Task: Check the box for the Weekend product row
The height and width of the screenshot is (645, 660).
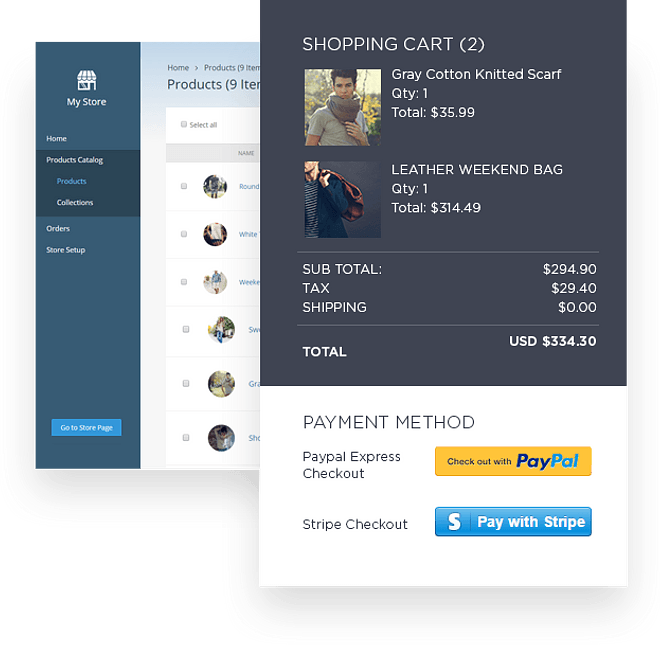Action: coord(184,282)
